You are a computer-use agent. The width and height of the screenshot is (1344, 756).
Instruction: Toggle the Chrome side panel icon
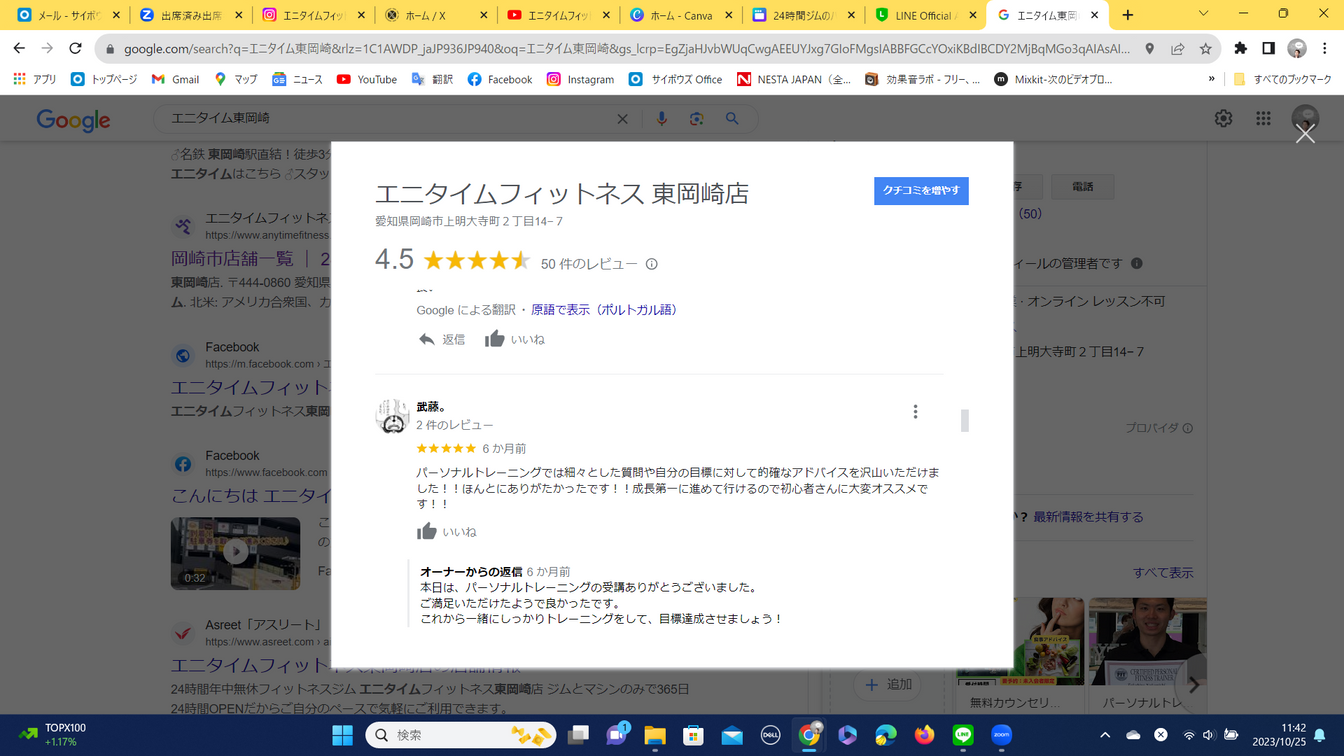[x=1268, y=48]
